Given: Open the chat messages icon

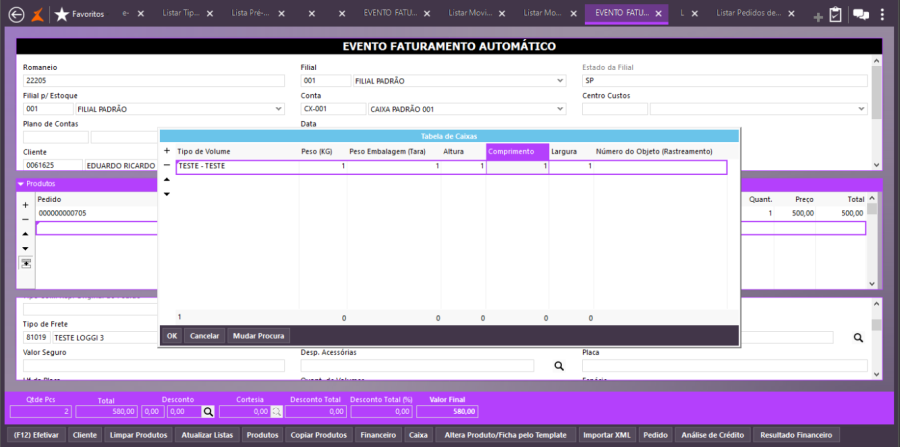Looking at the screenshot, I should click(x=860, y=15).
